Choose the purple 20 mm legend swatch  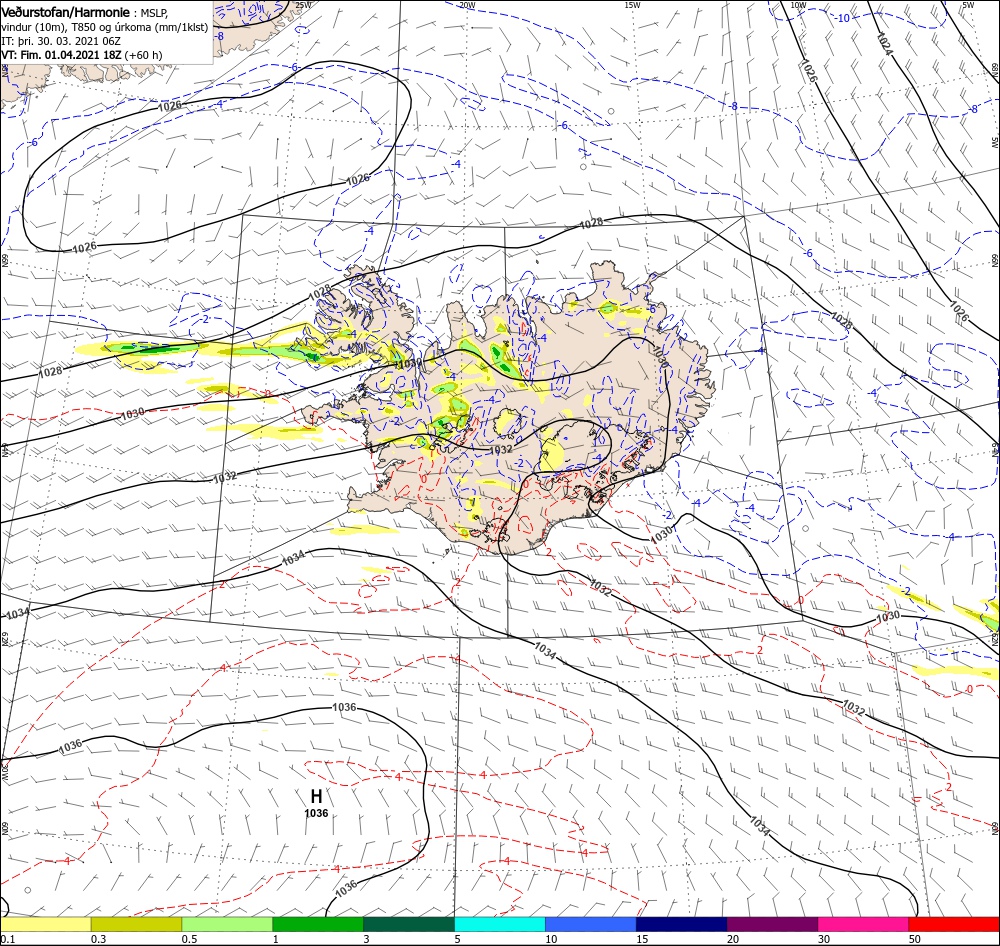coord(772,924)
